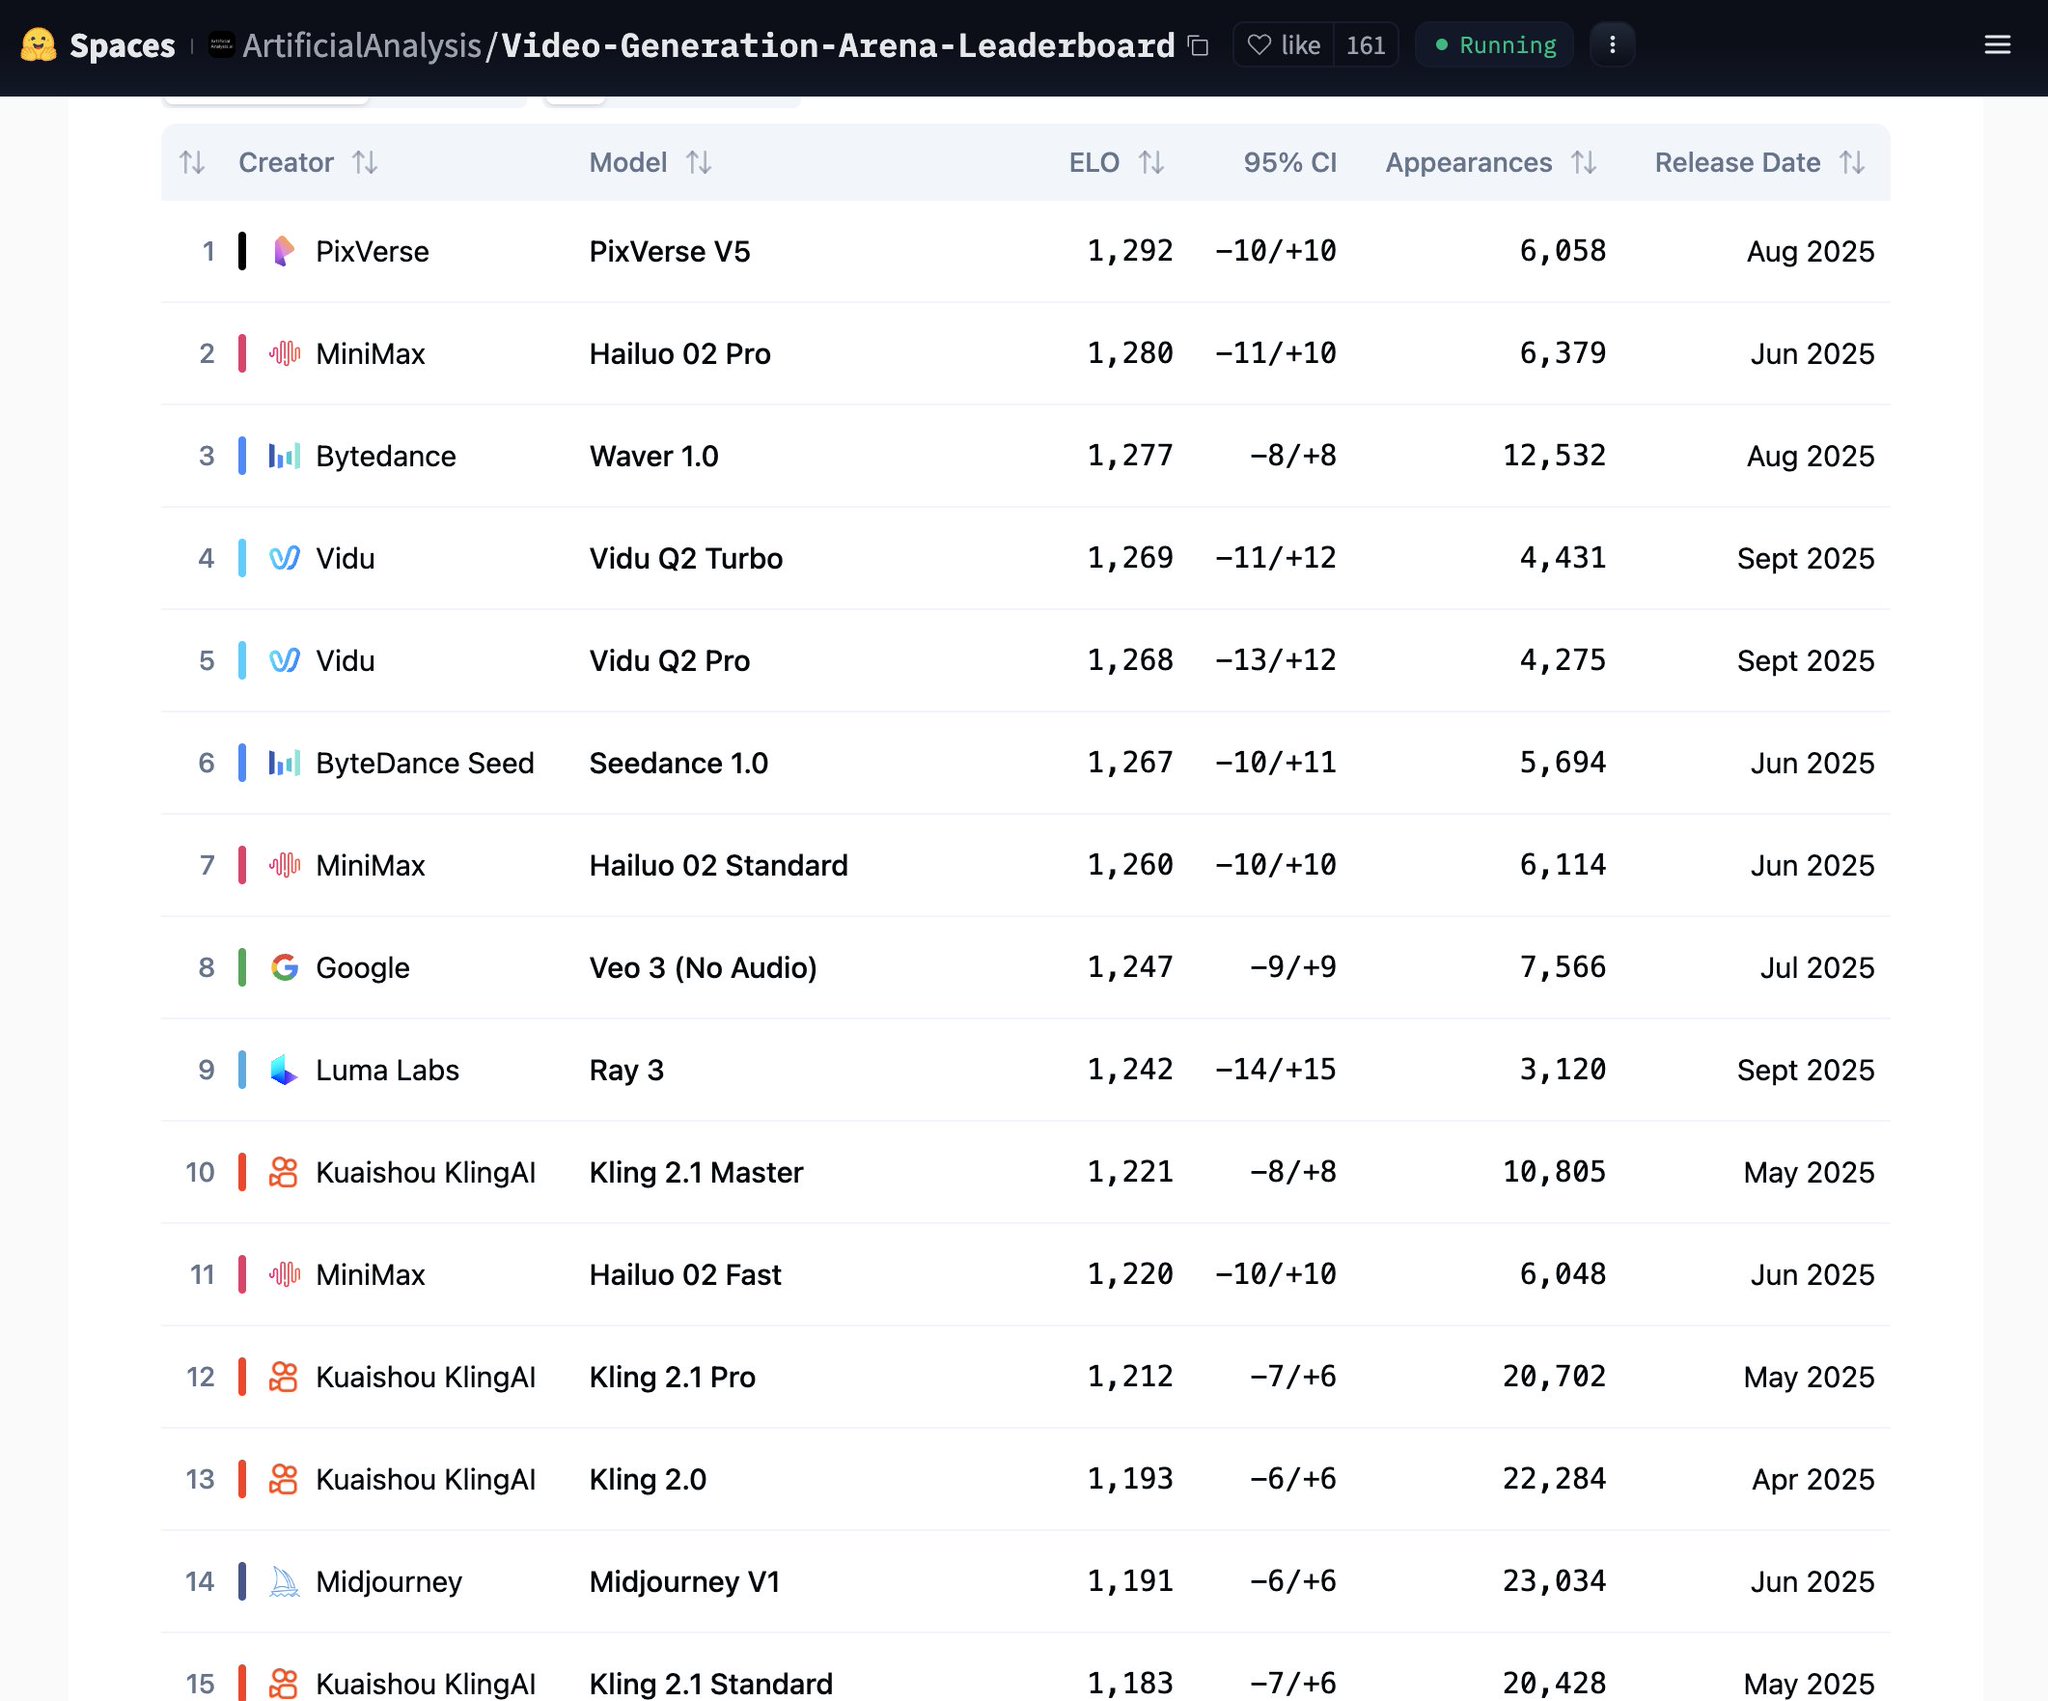Open the Video-Generation-Arena-Leaderboard space link

pyautogui.click(x=838, y=45)
